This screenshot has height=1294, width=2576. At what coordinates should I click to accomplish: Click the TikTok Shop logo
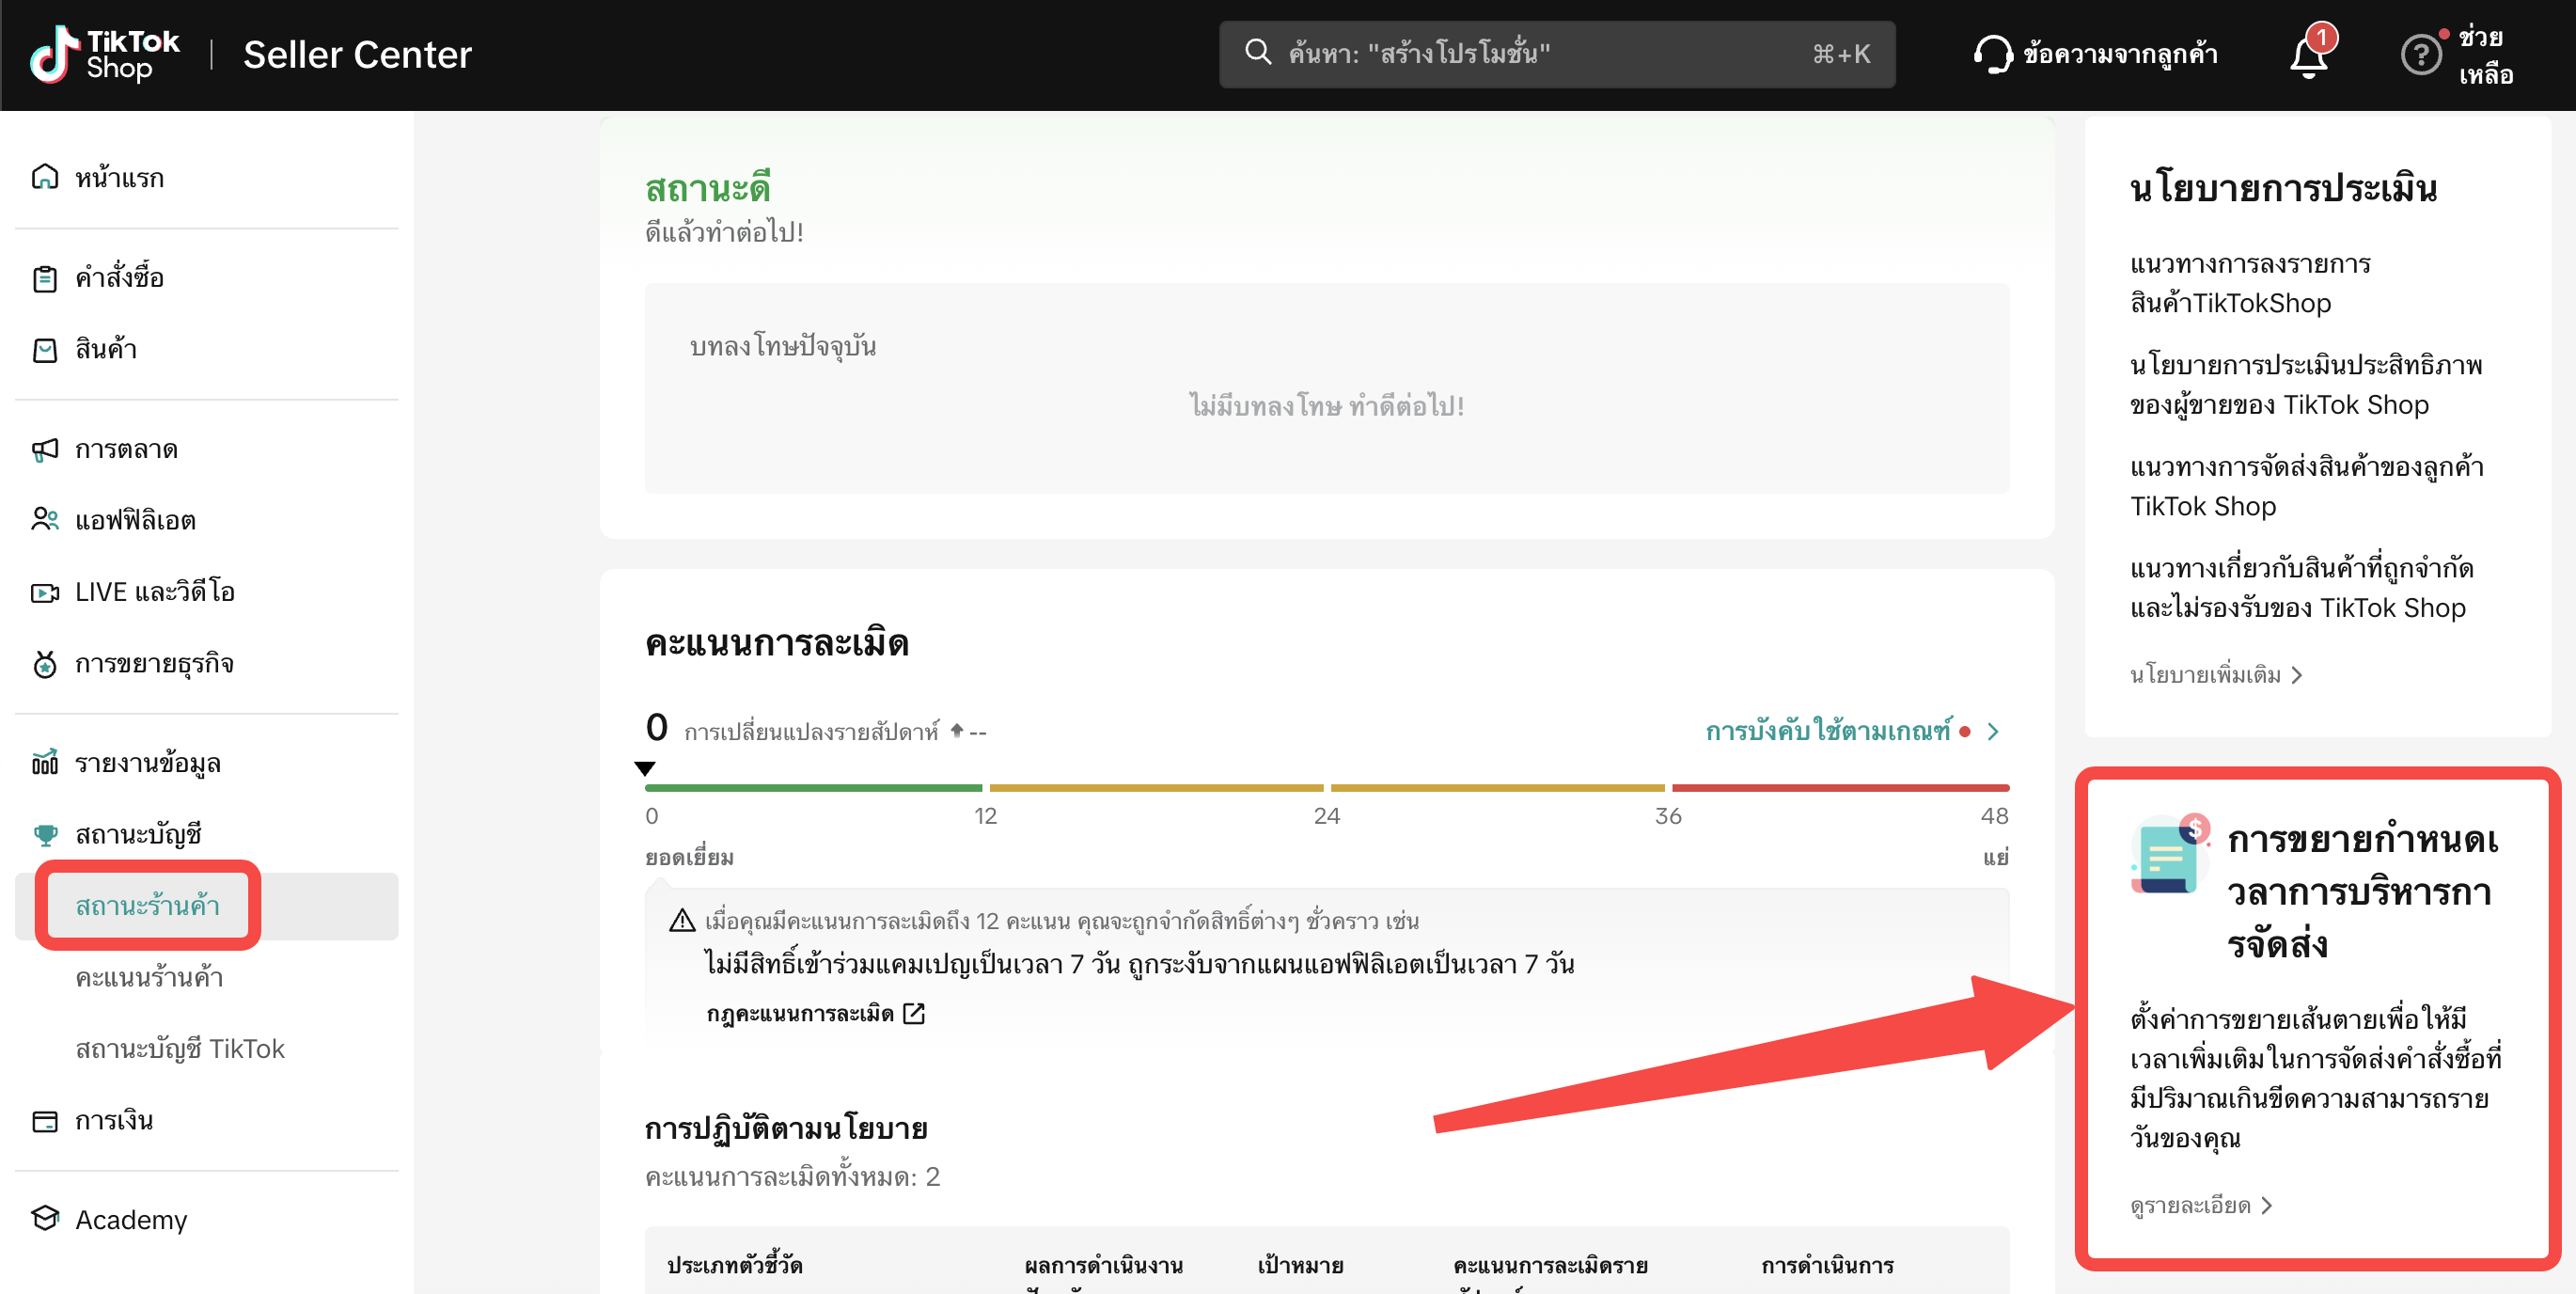coord(105,54)
